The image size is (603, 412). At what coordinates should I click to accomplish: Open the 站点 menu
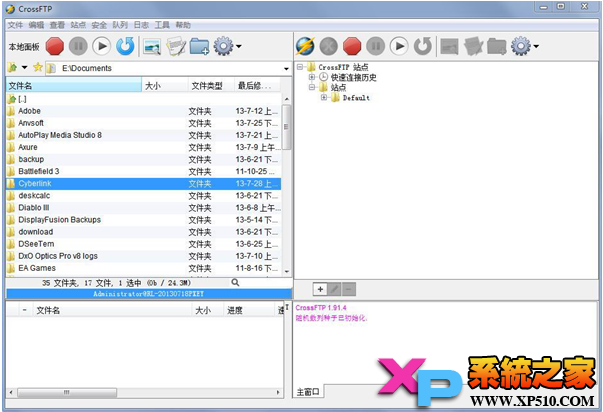click(78, 25)
